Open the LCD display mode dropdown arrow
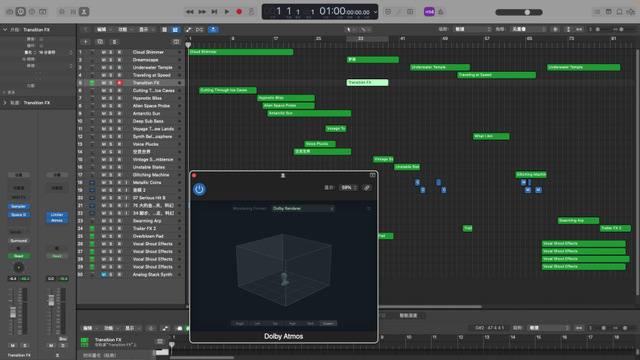The image size is (640, 360). click(x=375, y=12)
